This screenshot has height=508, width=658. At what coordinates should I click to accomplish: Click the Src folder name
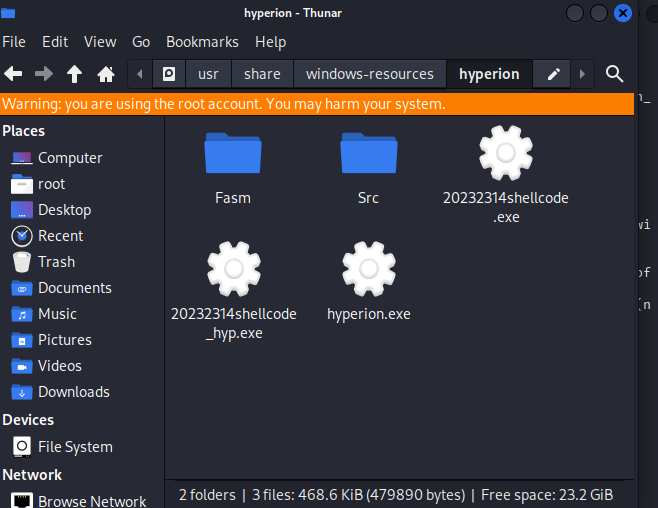tap(368, 198)
